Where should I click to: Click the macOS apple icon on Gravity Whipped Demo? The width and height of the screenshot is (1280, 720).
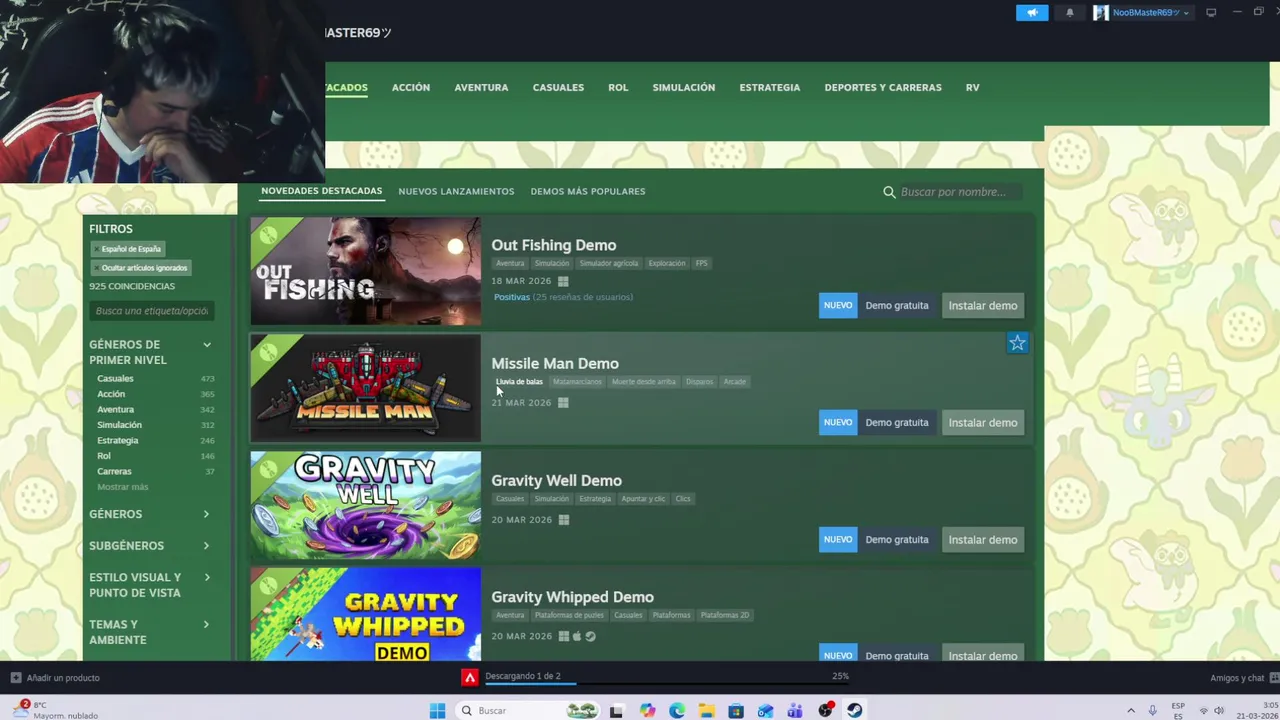pos(577,636)
